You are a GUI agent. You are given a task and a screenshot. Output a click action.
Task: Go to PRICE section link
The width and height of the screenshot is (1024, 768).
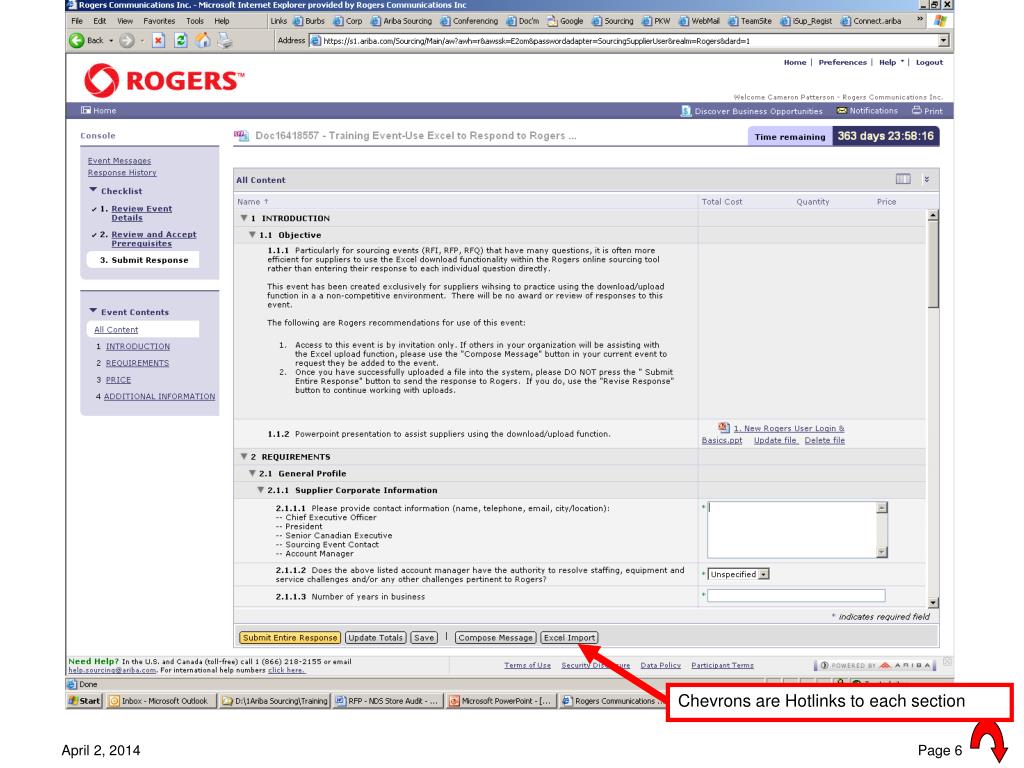coord(118,379)
